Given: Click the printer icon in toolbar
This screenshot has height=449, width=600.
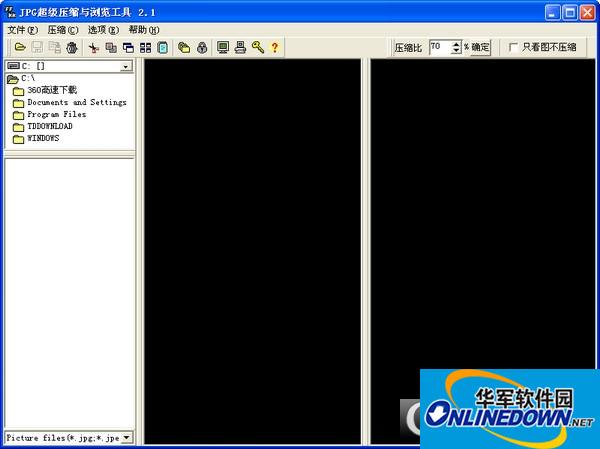Looking at the screenshot, I should 240,47.
